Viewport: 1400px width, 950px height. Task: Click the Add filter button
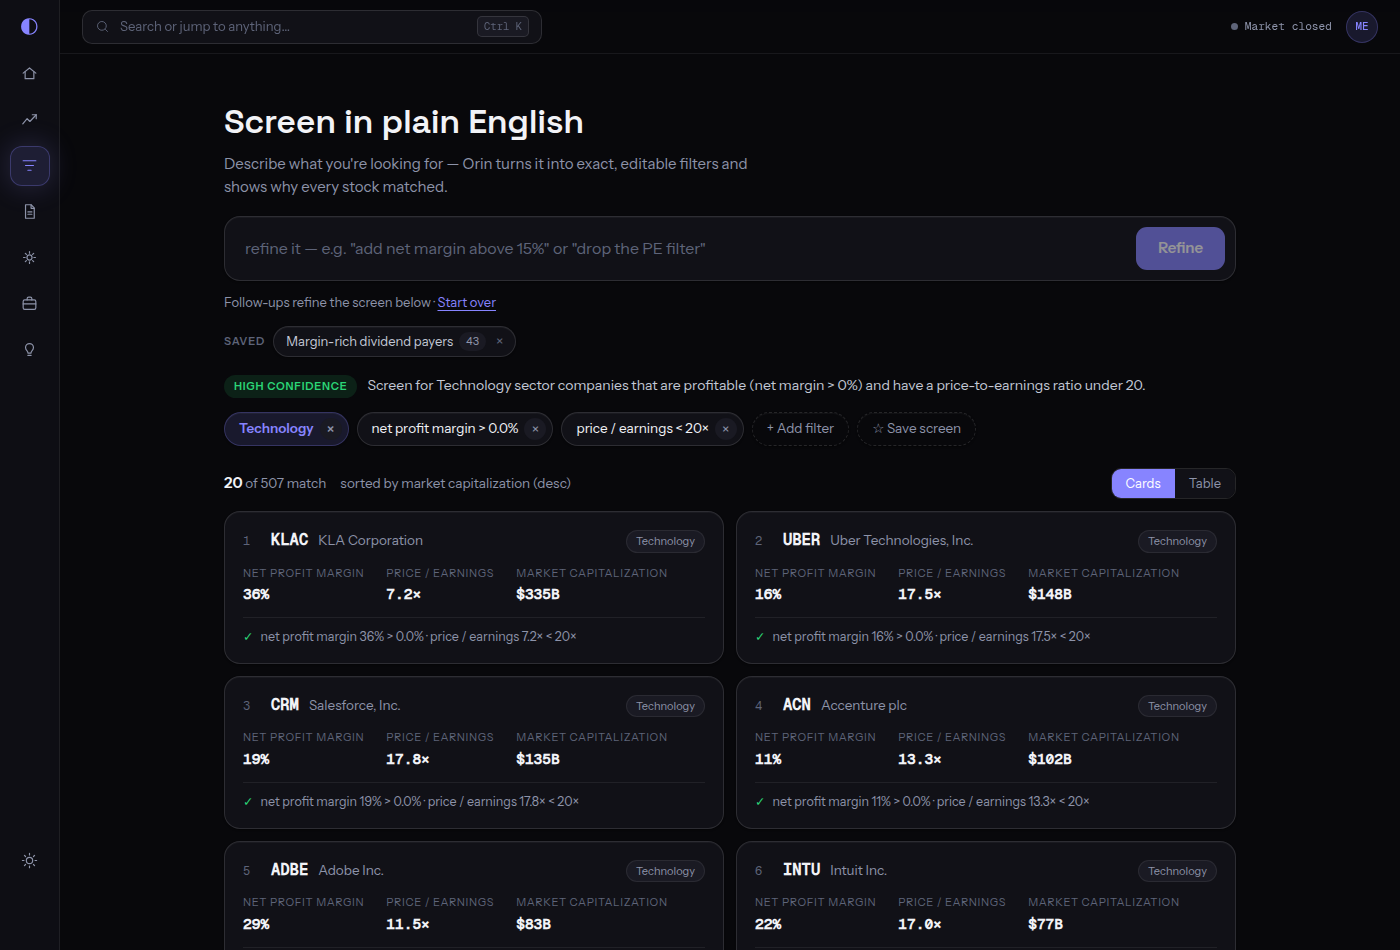coord(800,429)
